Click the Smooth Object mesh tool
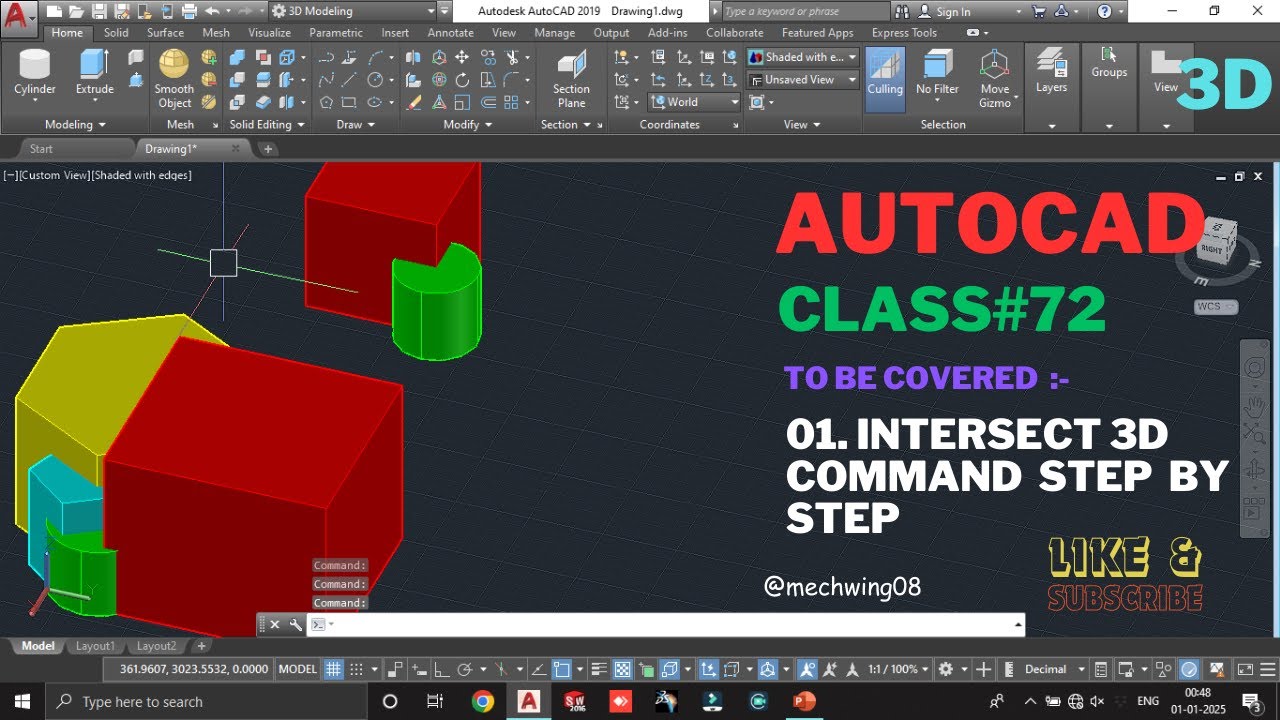The height and width of the screenshot is (720, 1280). tap(174, 79)
